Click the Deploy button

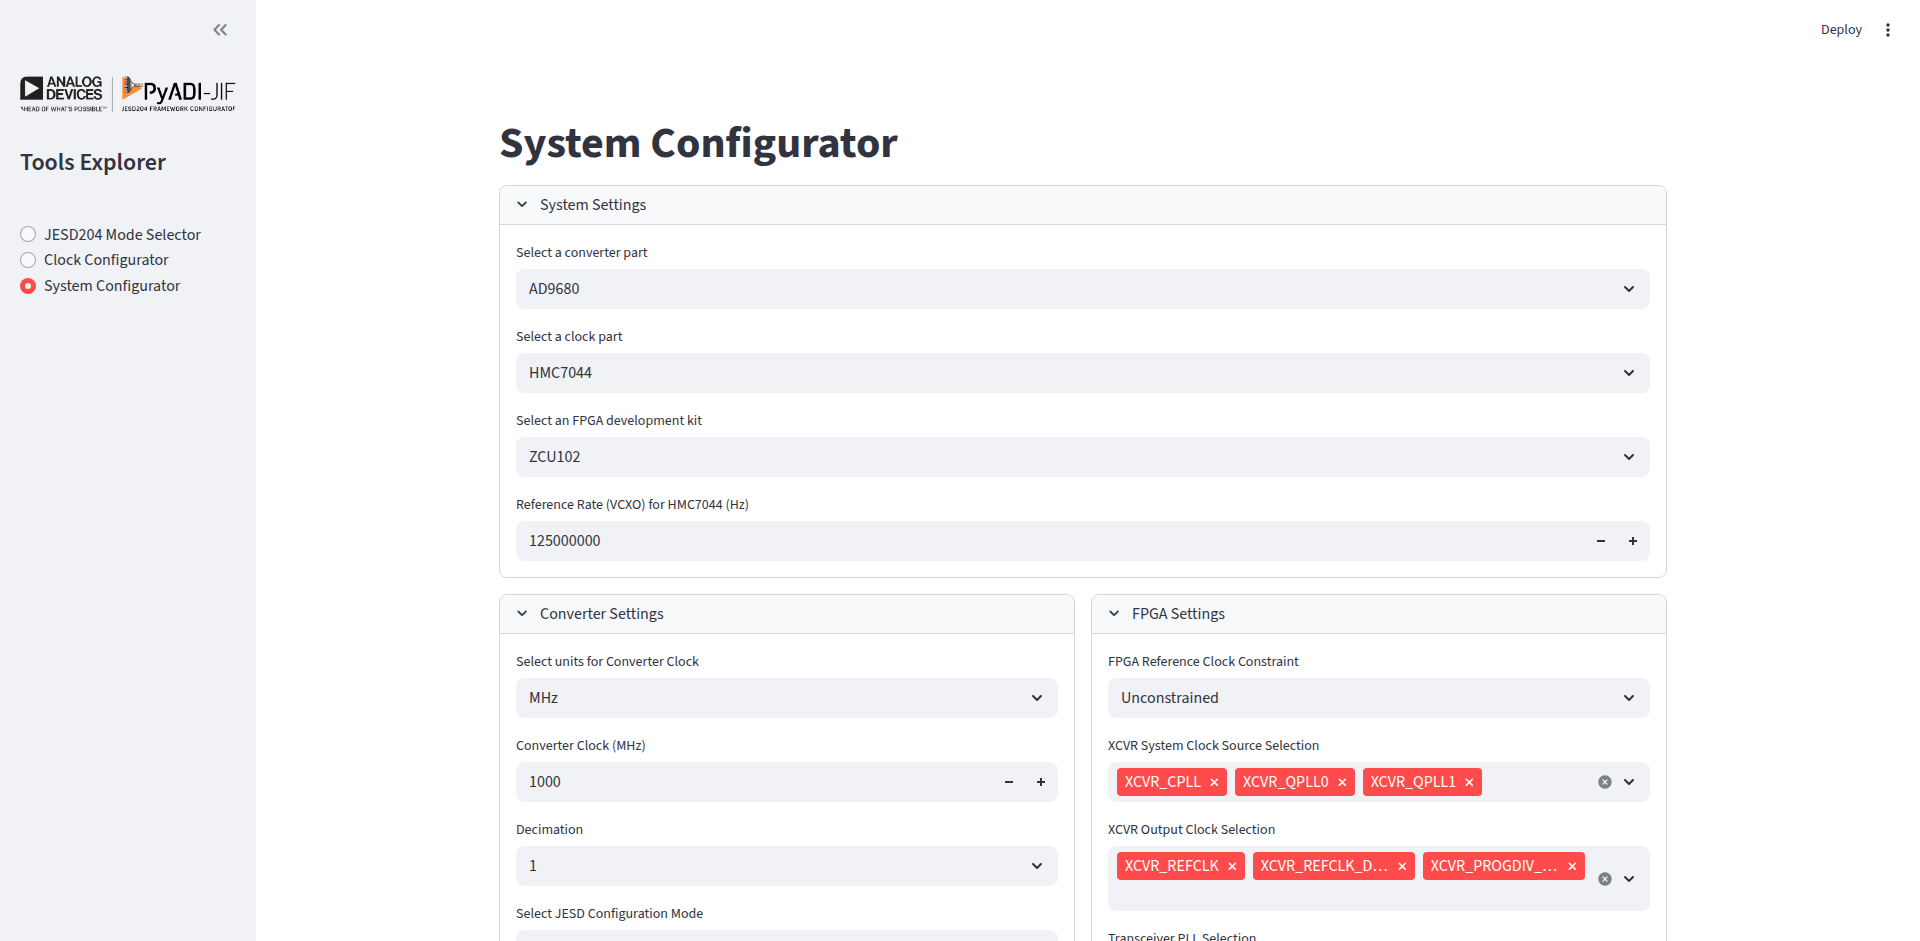click(x=1841, y=29)
